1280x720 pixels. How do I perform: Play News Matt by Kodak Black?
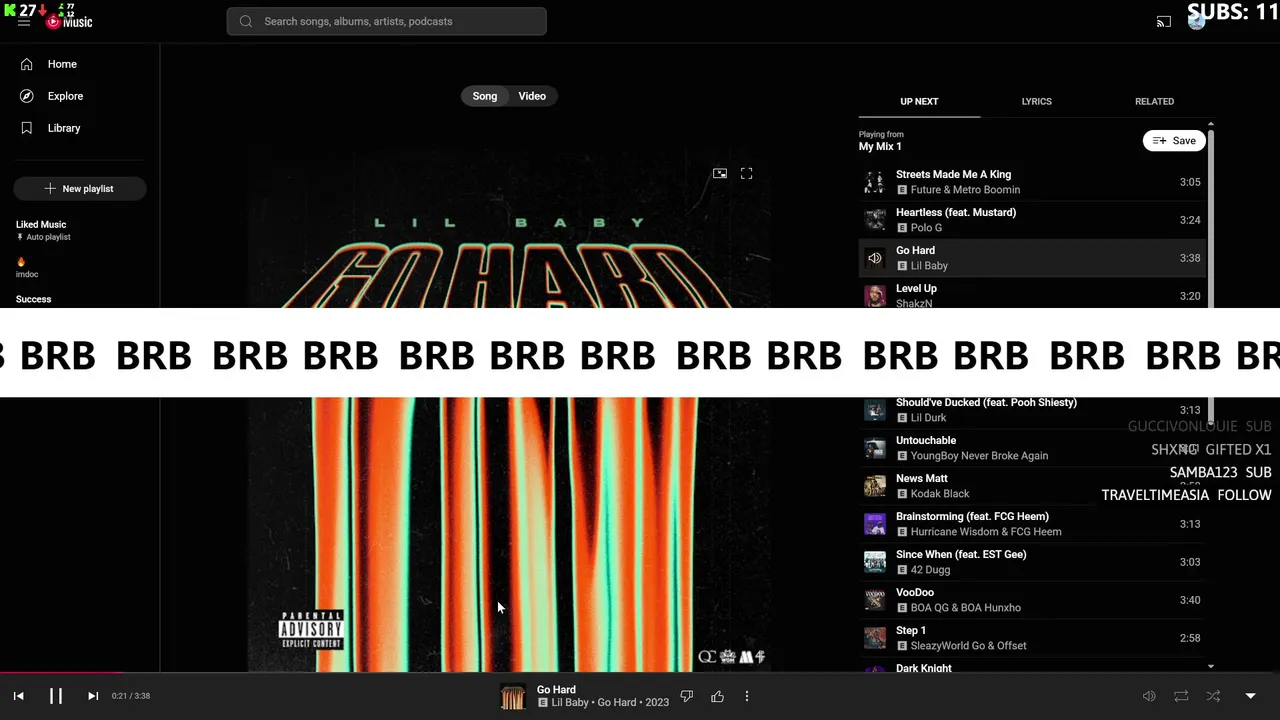pyautogui.click(x=1030, y=486)
